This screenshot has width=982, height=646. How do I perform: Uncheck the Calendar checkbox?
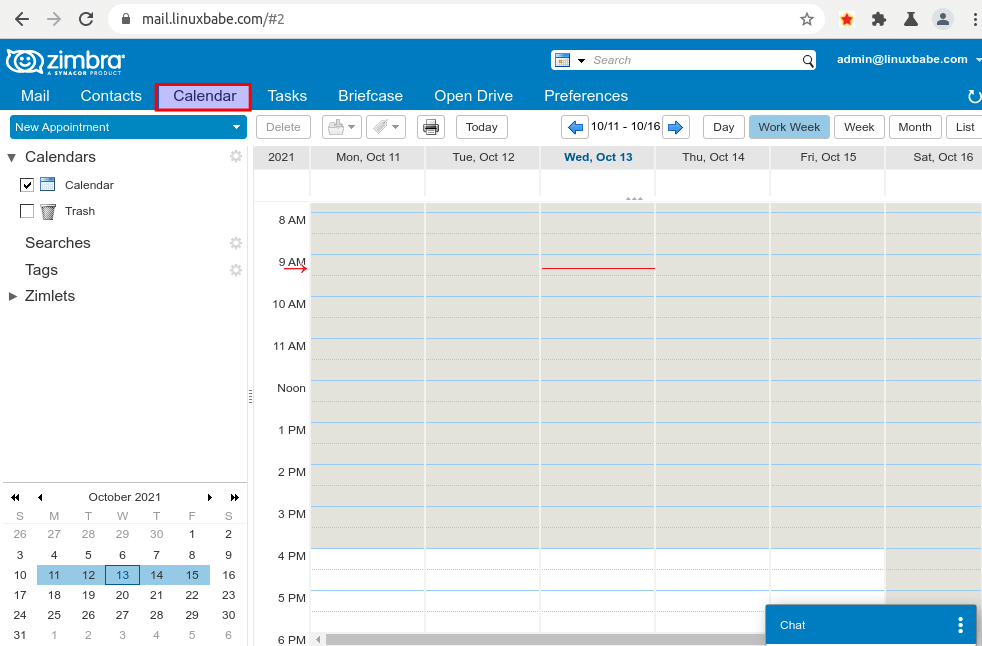point(27,185)
